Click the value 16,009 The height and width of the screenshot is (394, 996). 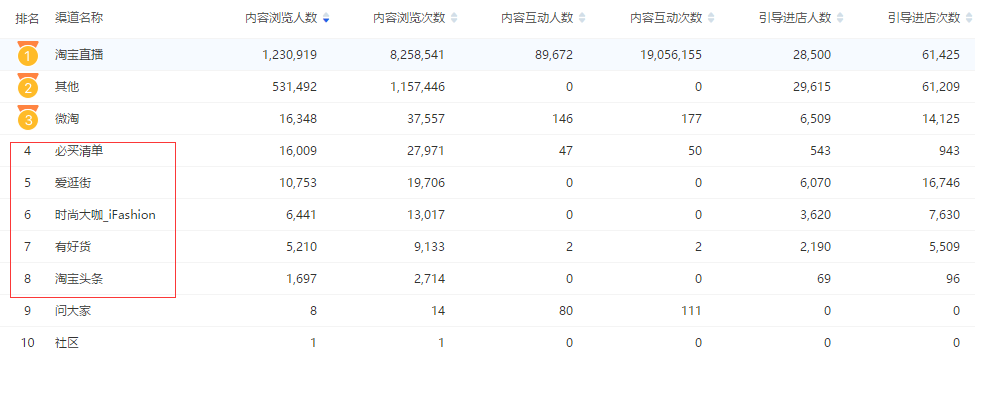(x=298, y=151)
